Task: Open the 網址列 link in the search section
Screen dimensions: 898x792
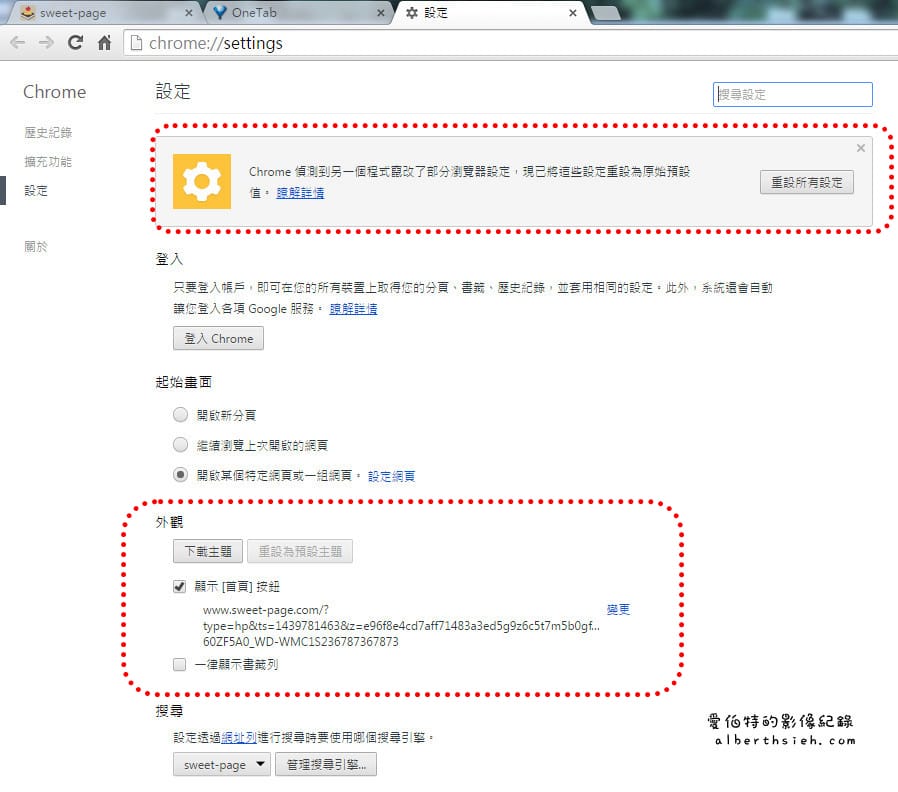Action: click(239, 738)
